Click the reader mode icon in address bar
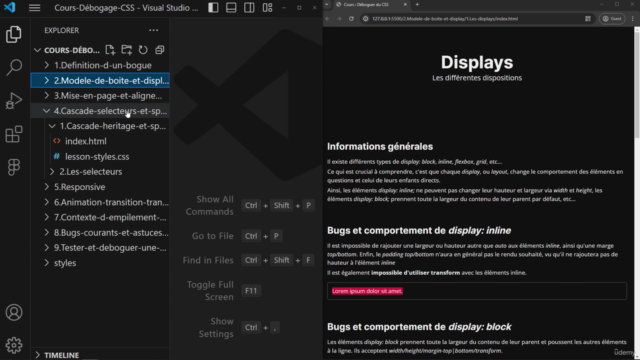The width and height of the screenshot is (640, 360). 588,19
